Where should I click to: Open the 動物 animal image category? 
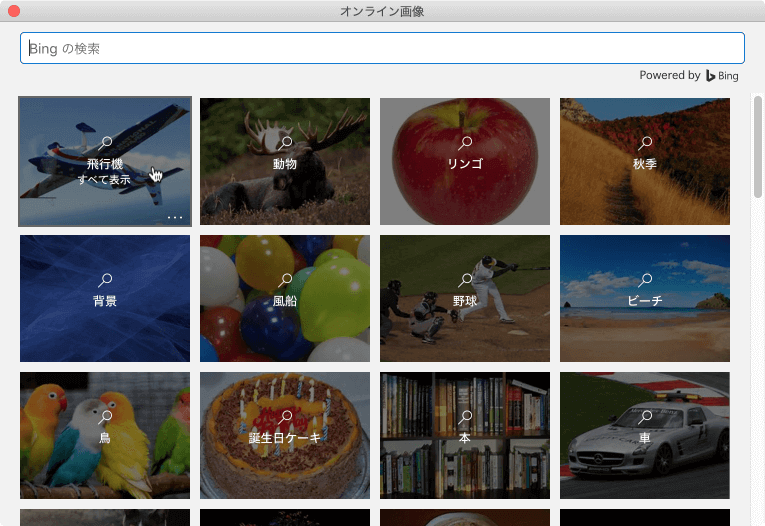click(x=285, y=162)
